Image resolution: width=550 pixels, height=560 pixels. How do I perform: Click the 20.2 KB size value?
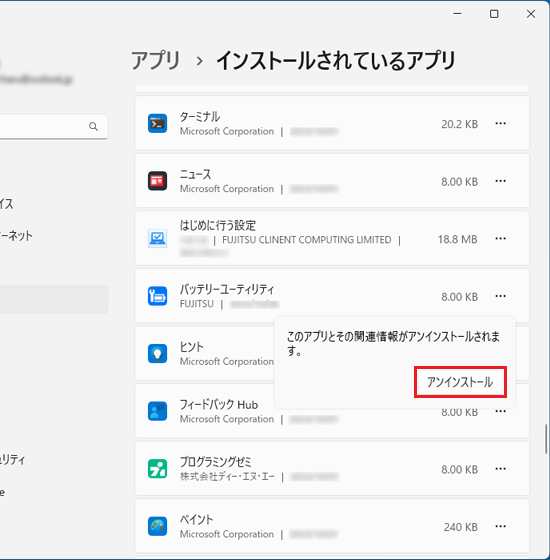(x=459, y=124)
